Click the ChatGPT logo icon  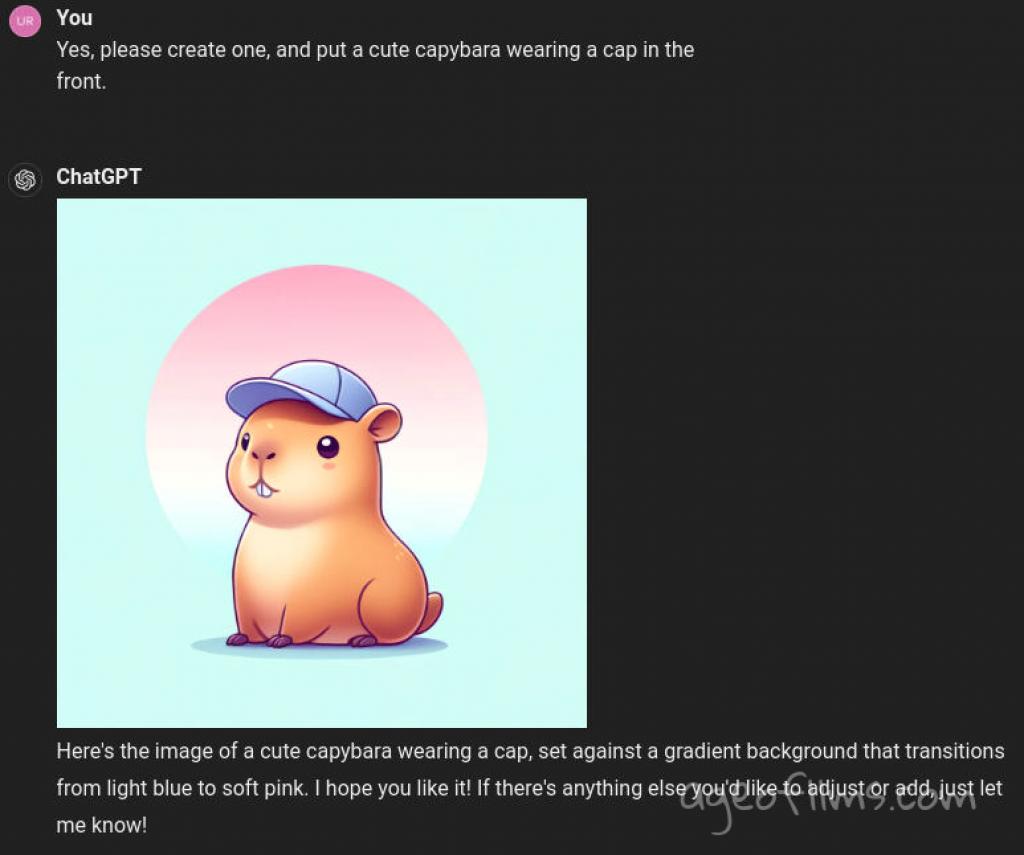pos(25,180)
